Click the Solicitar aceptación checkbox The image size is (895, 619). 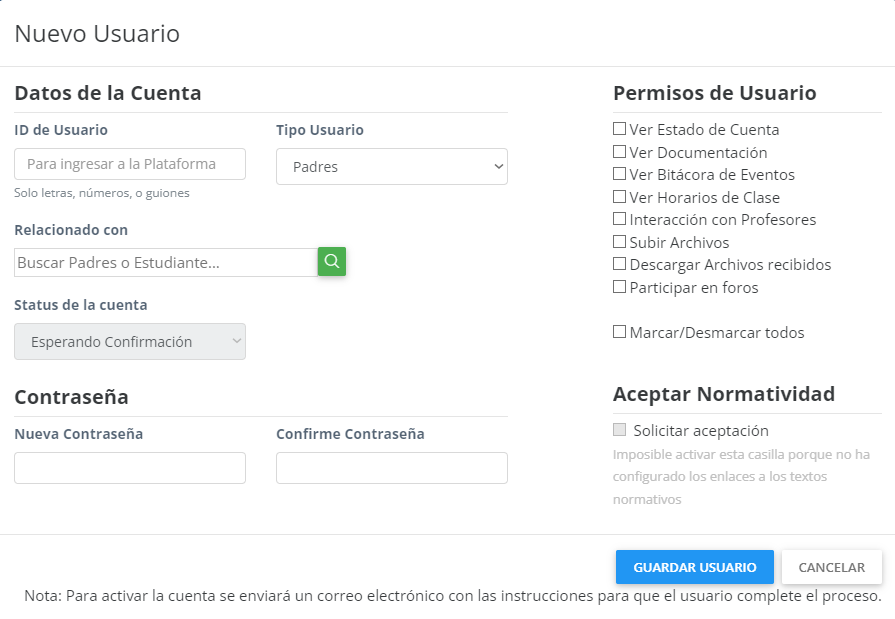coord(620,430)
